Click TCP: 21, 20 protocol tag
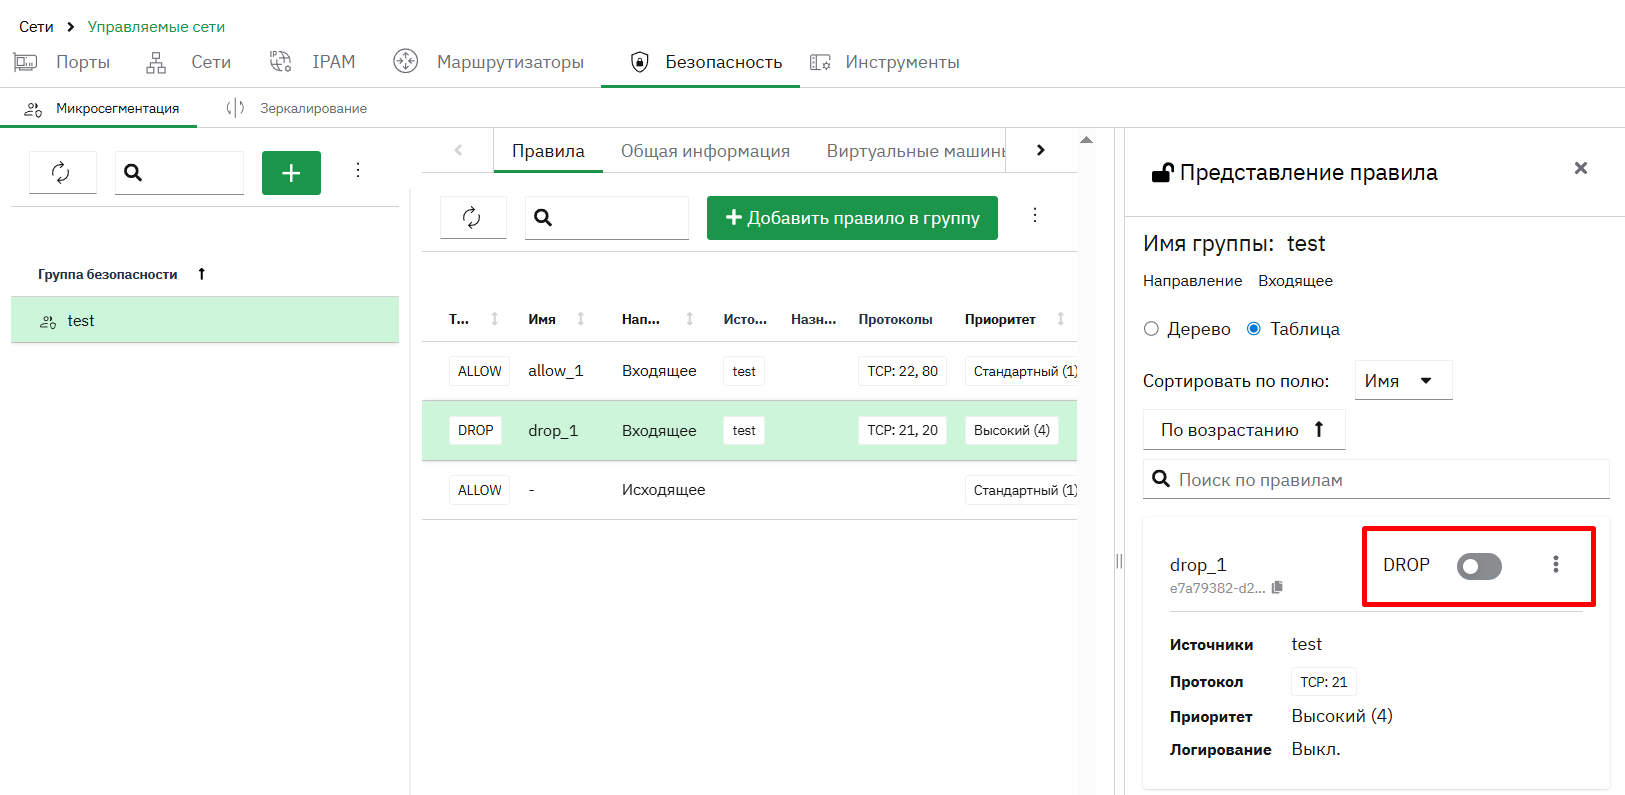 tap(902, 430)
